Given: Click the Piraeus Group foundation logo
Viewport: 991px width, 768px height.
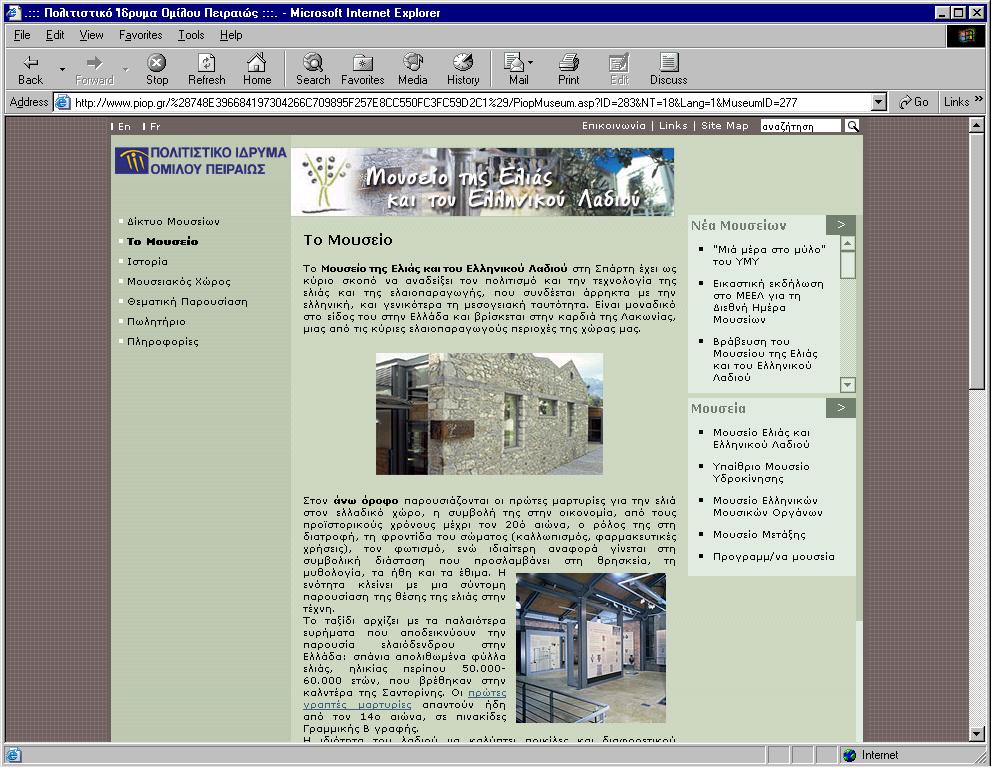Looking at the screenshot, I should [x=200, y=161].
